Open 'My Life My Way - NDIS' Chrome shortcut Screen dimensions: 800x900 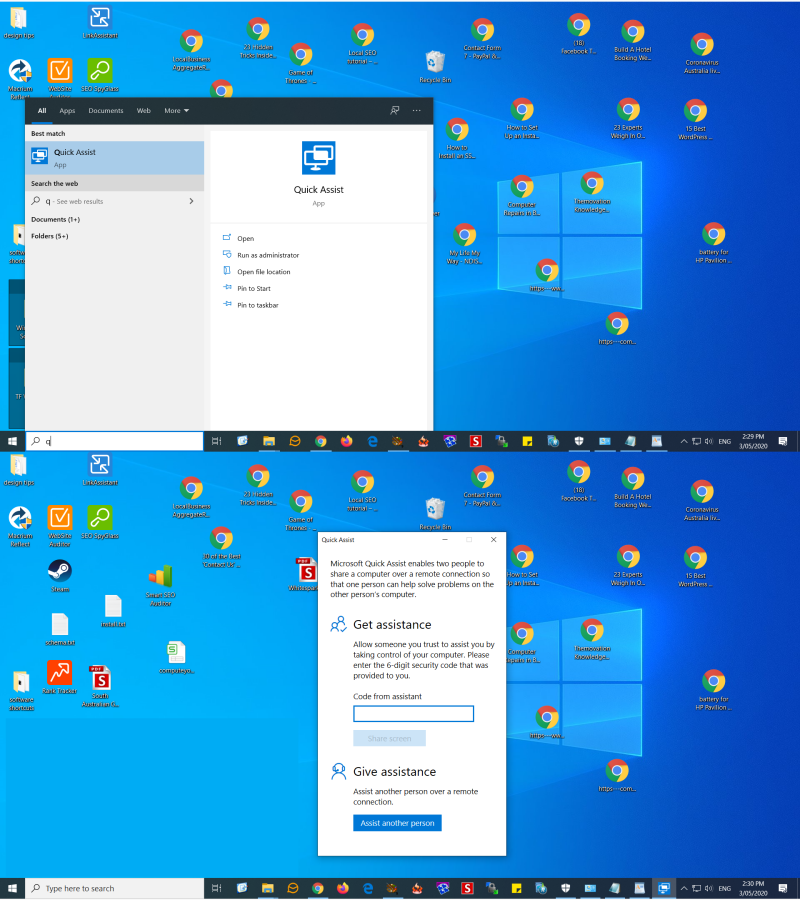pyautogui.click(x=464, y=244)
